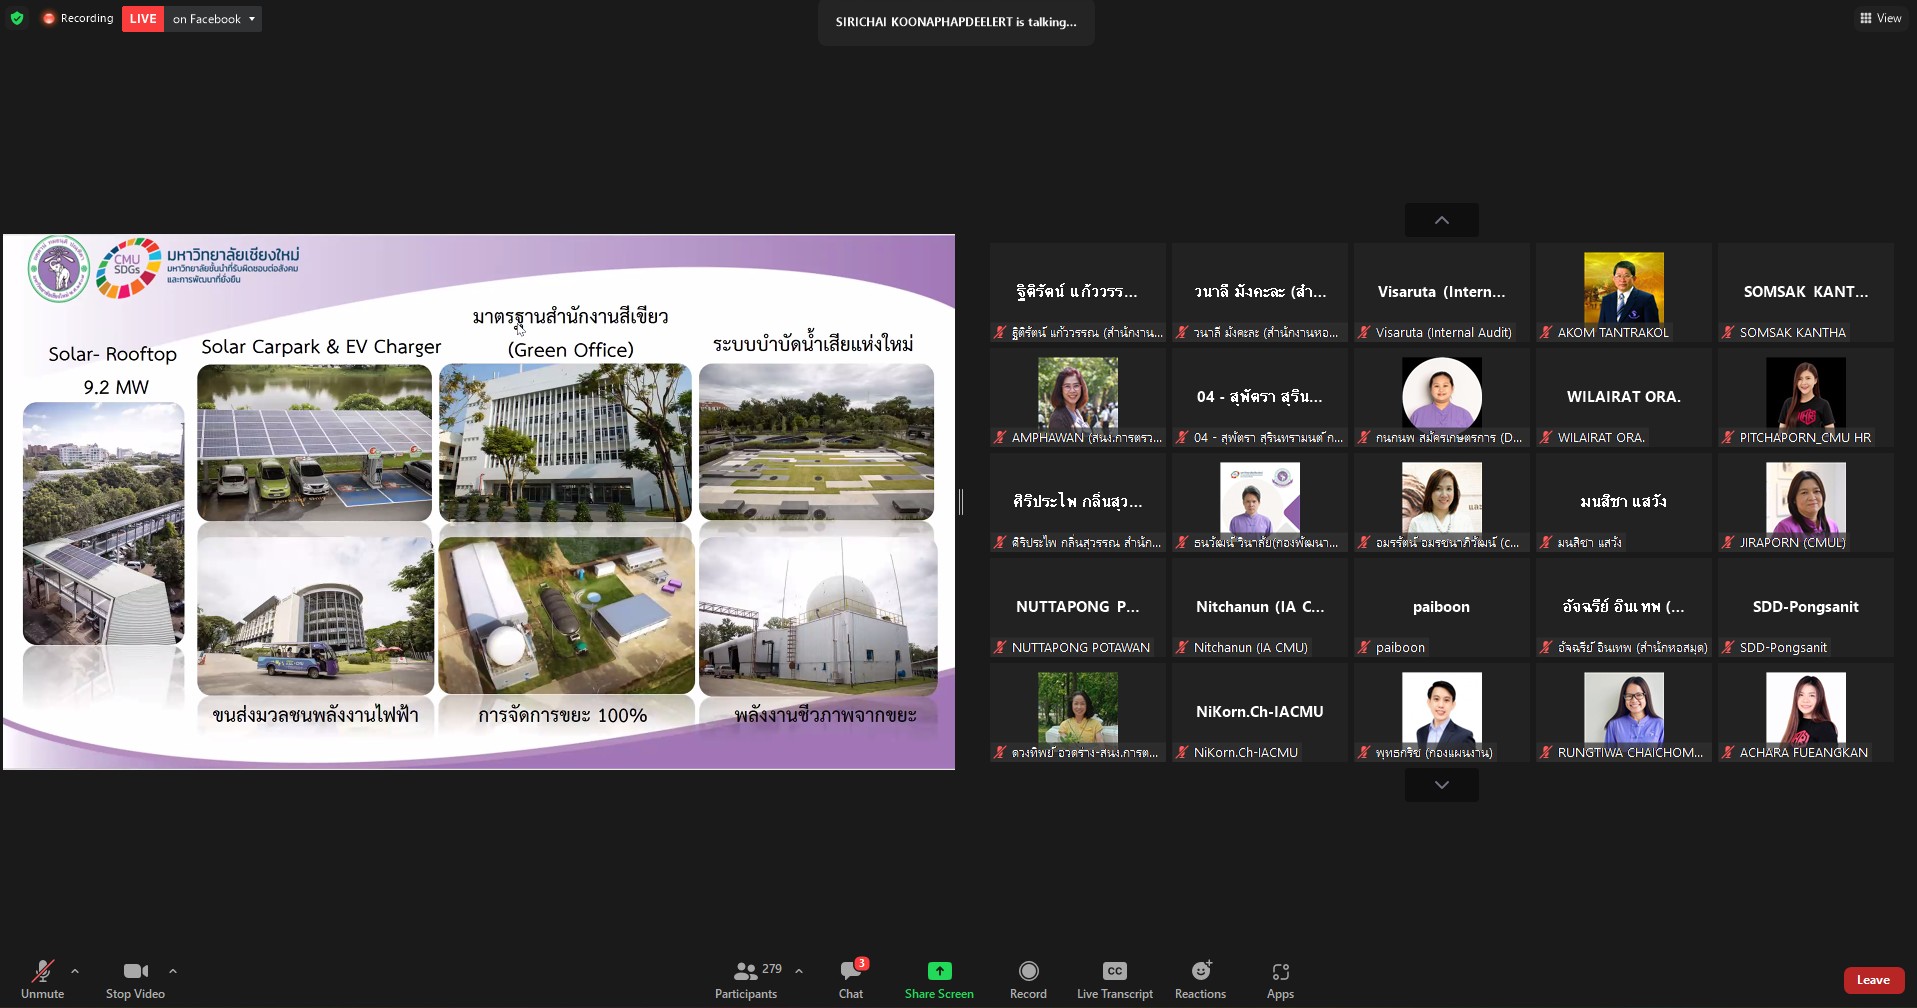The width and height of the screenshot is (1917, 1008).
Task: Click the divider handle between slide and gallery
Action: [x=961, y=502]
